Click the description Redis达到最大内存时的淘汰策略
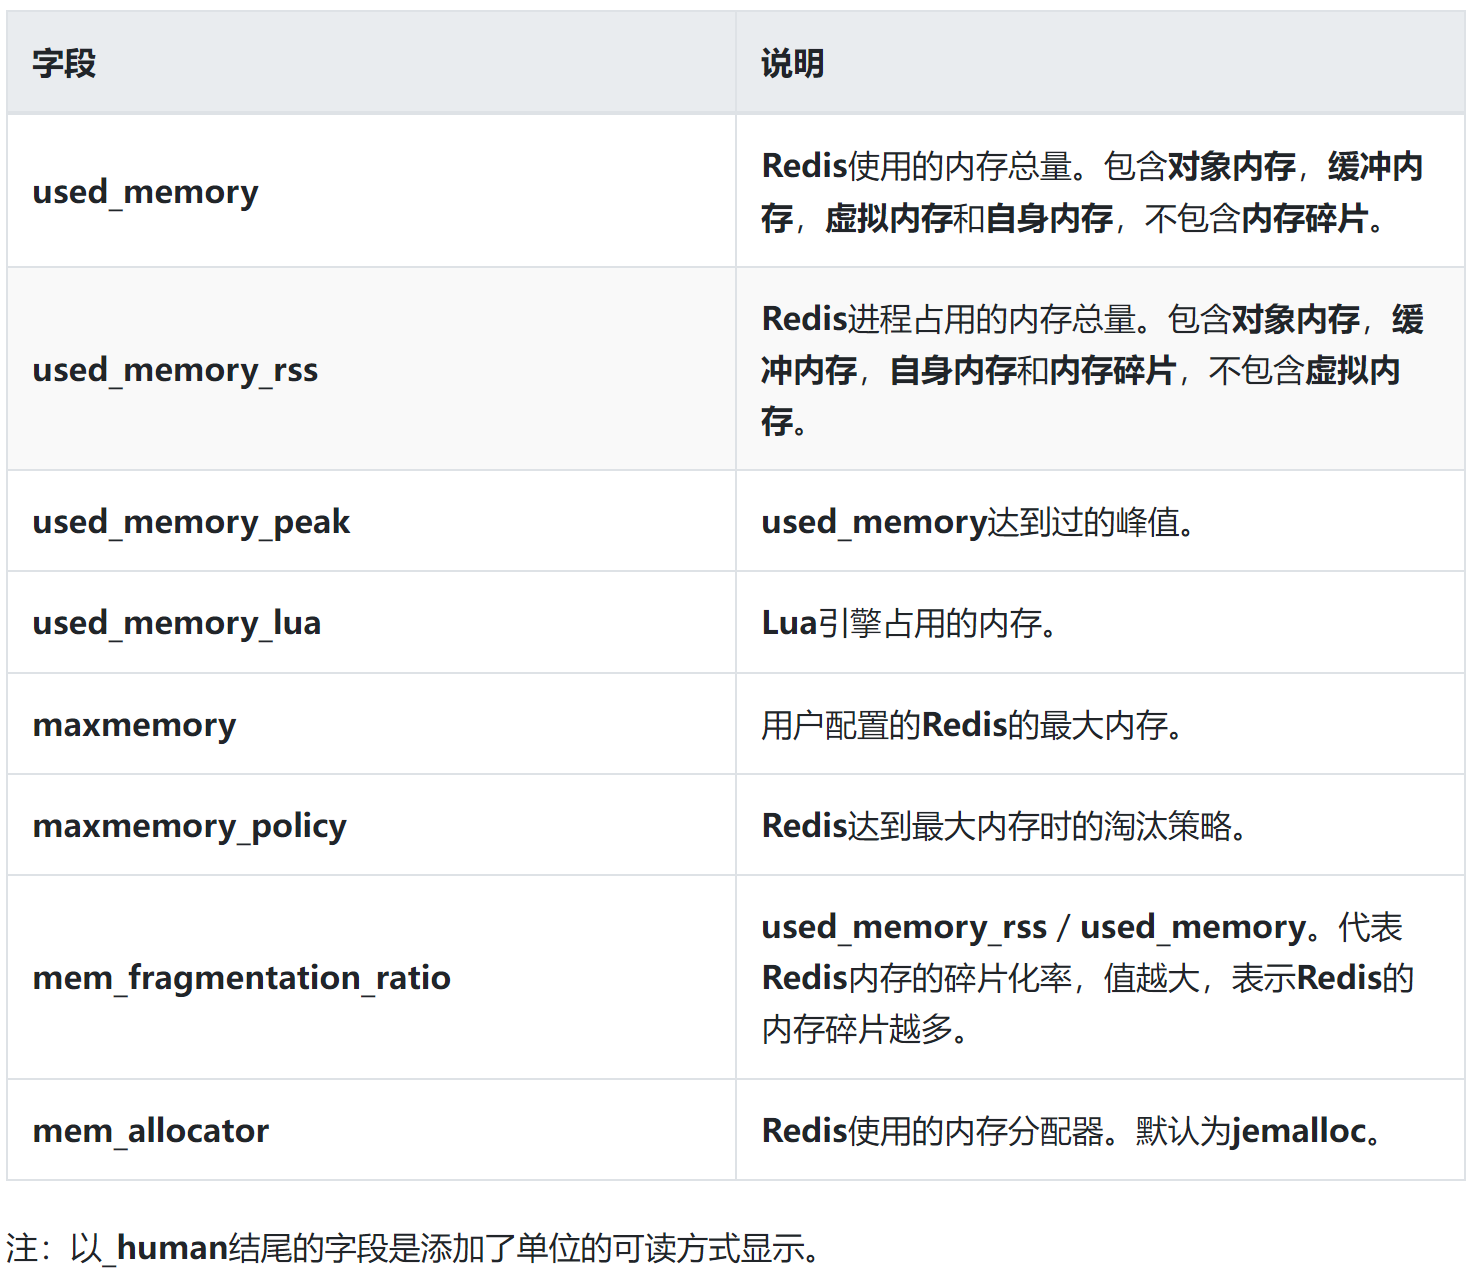Screen dimensions: 1477x1277 (x=1100, y=825)
